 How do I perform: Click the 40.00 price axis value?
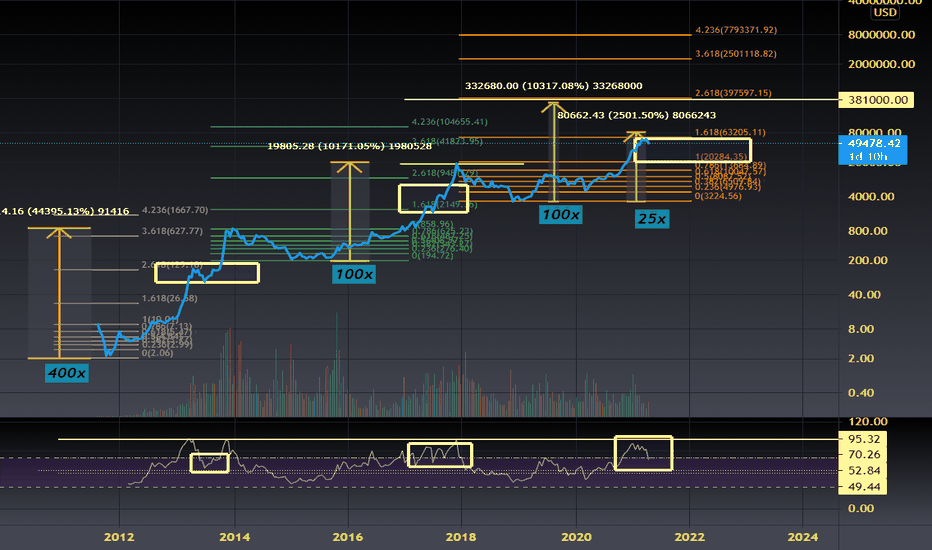(864, 294)
